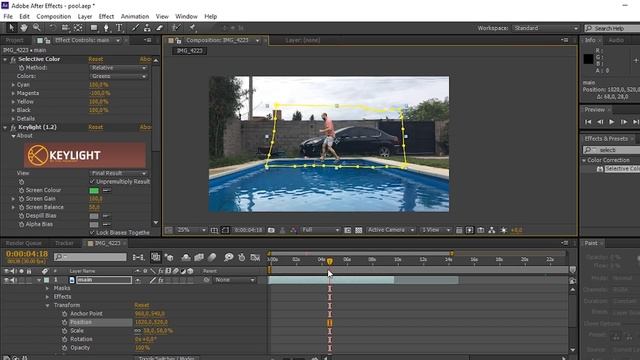Jump to first frame in Preview

coord(588,122)
